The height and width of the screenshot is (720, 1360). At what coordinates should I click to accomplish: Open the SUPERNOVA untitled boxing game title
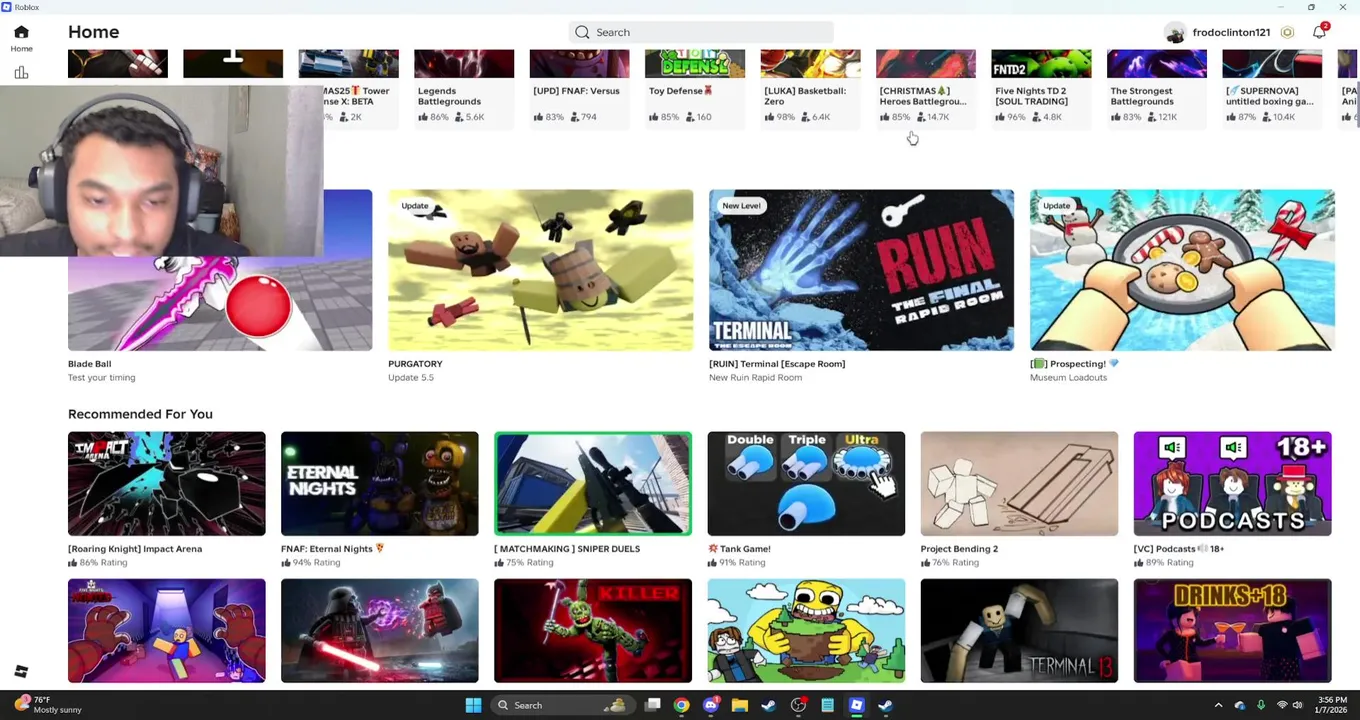1270,96
